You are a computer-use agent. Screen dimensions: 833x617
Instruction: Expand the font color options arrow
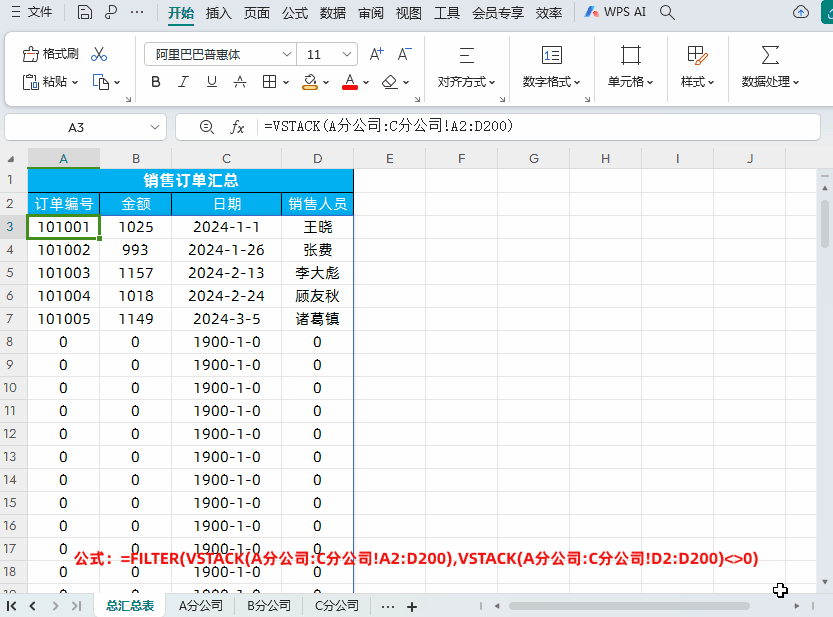(366, 82)
